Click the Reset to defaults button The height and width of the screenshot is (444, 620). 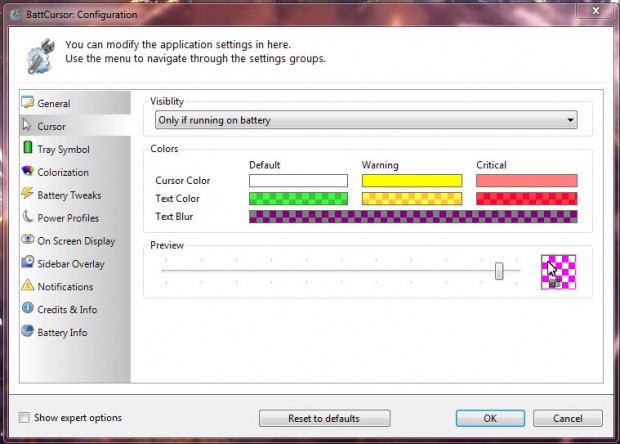[x=325, y=418]
